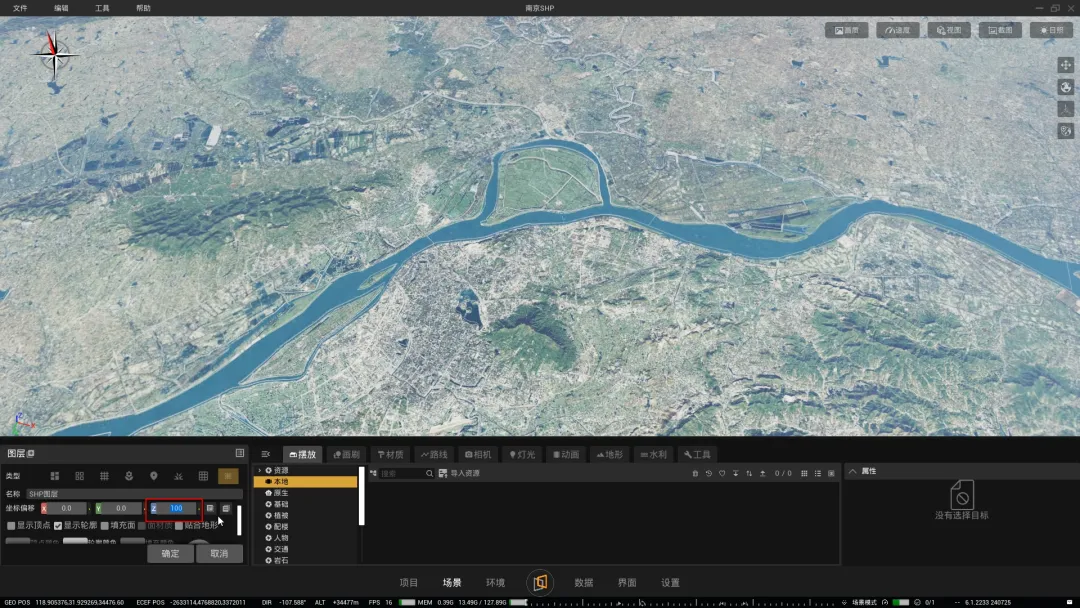
Task: Click the favorite heart icon in resource toolbar
Action: 722,473
